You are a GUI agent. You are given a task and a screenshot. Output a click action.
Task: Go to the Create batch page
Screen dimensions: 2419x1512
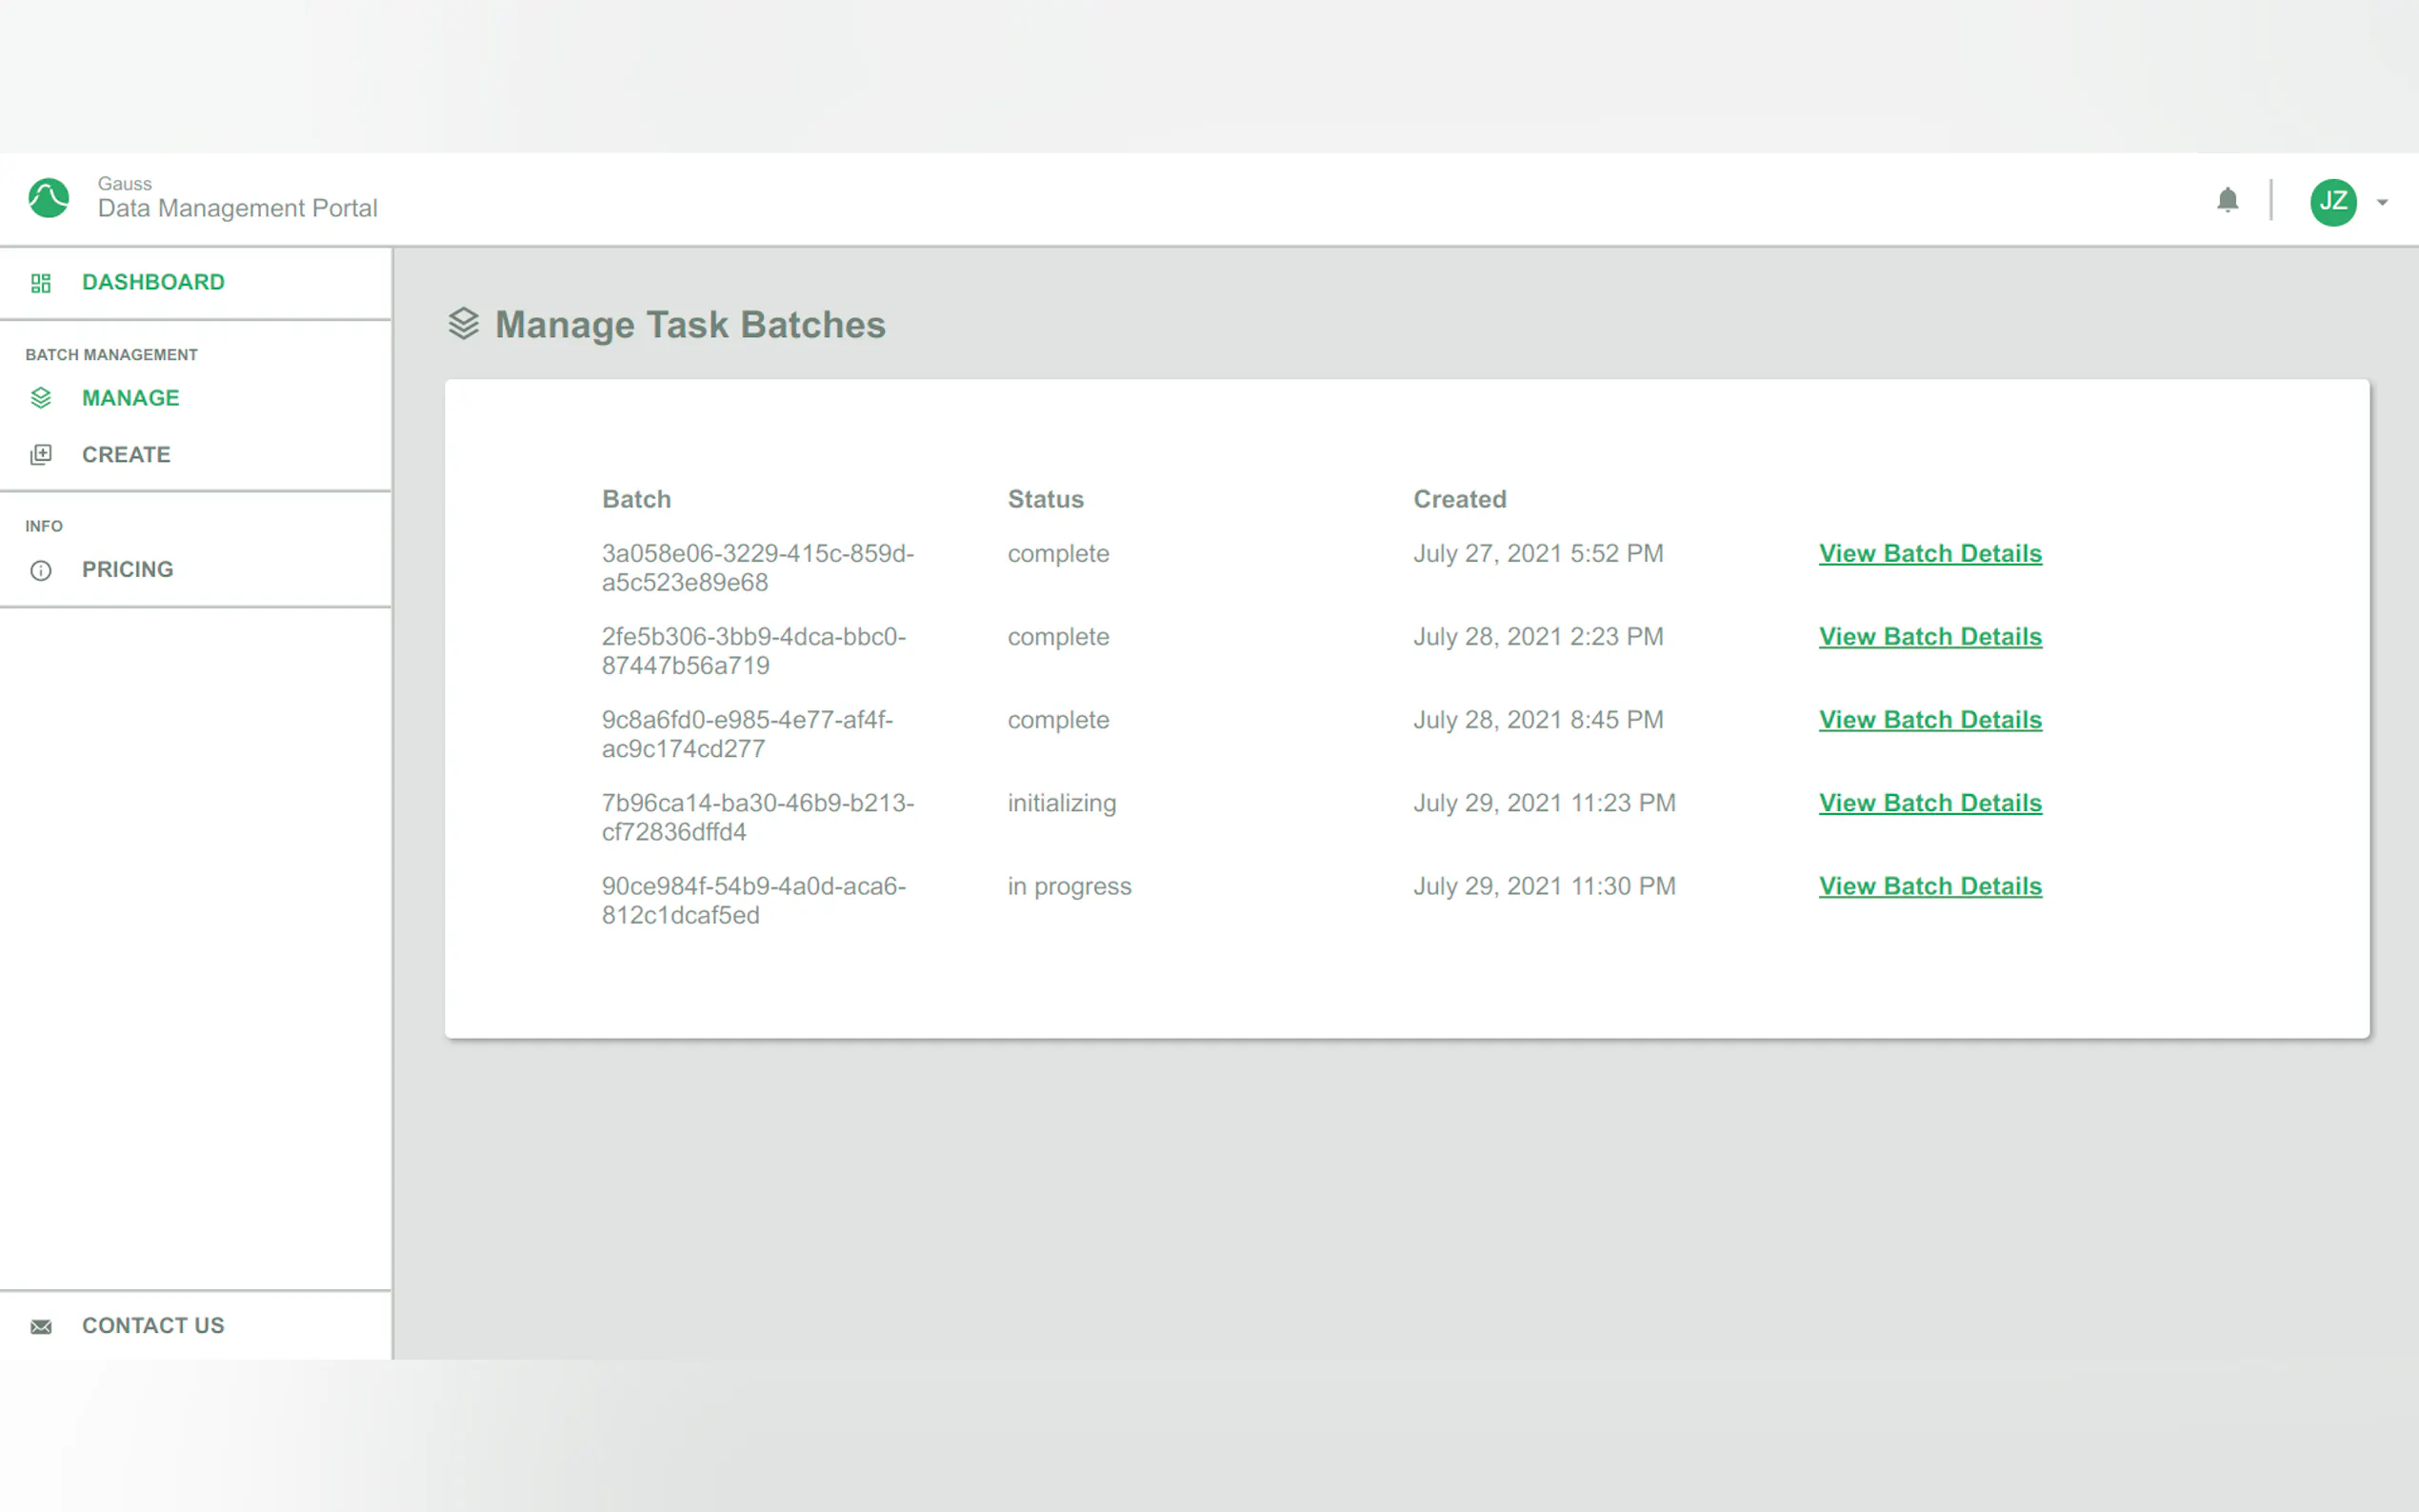click(x=126, y=455)
